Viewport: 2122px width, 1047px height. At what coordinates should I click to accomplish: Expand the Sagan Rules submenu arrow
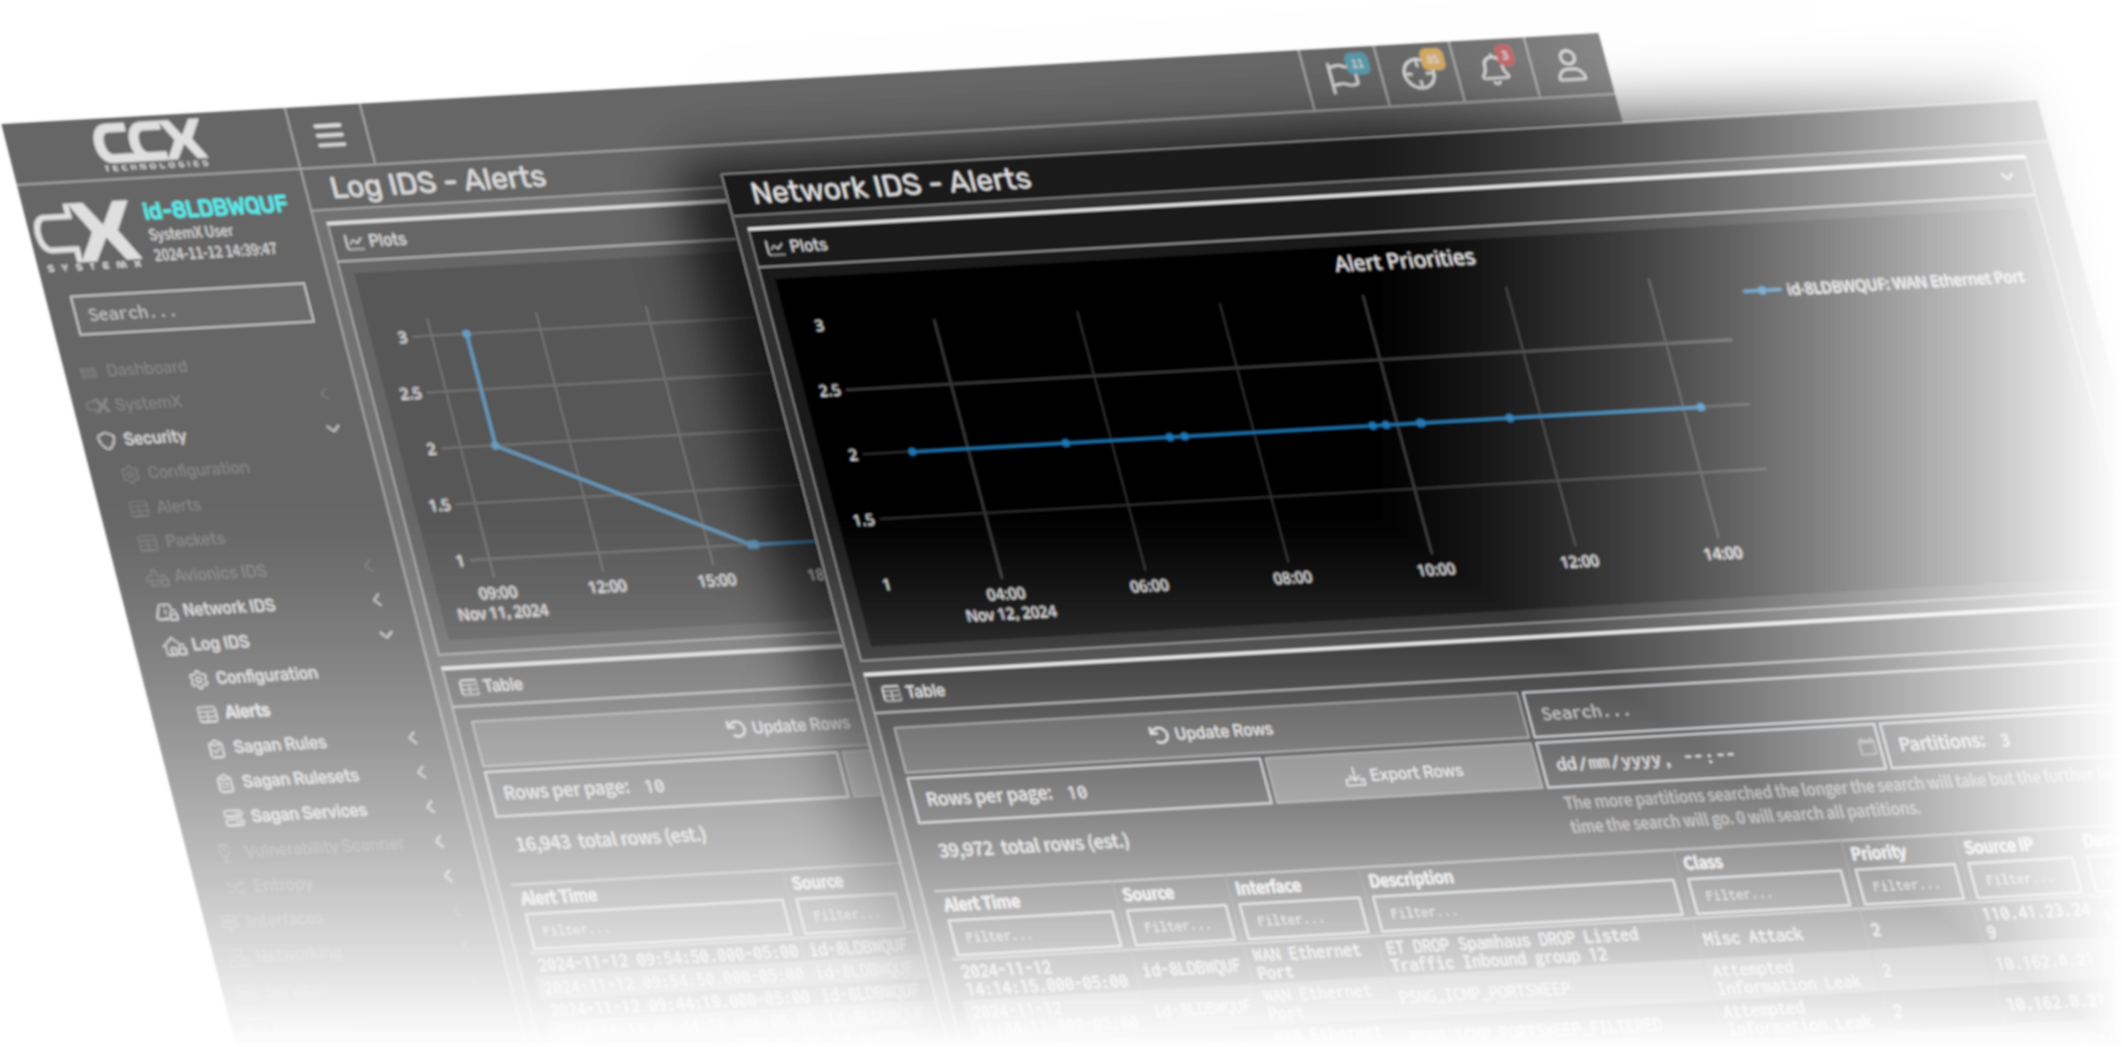[412, 738]
